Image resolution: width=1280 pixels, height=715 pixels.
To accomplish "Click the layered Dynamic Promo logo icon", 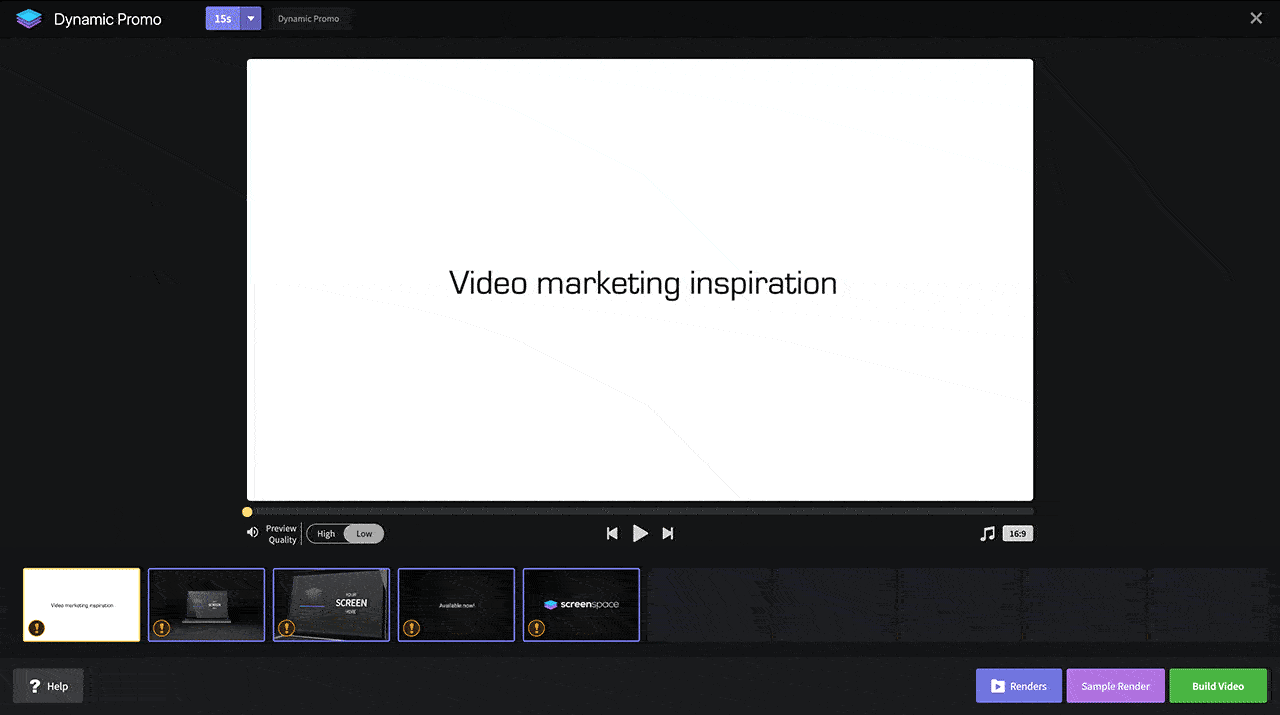I will (x=29, y=19).
